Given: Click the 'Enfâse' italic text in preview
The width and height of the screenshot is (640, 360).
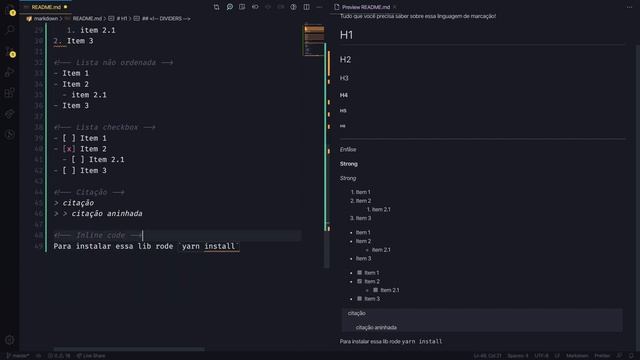Looking at the screenshot, I should [x=348, y=149].
